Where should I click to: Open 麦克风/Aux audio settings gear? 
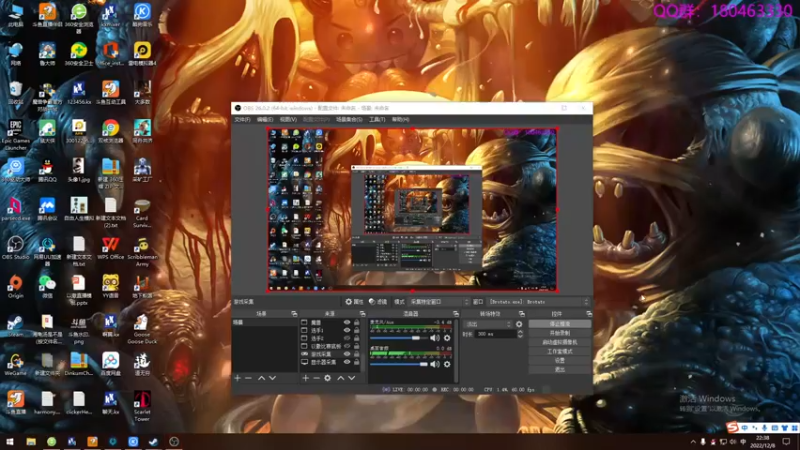[447, 338]
